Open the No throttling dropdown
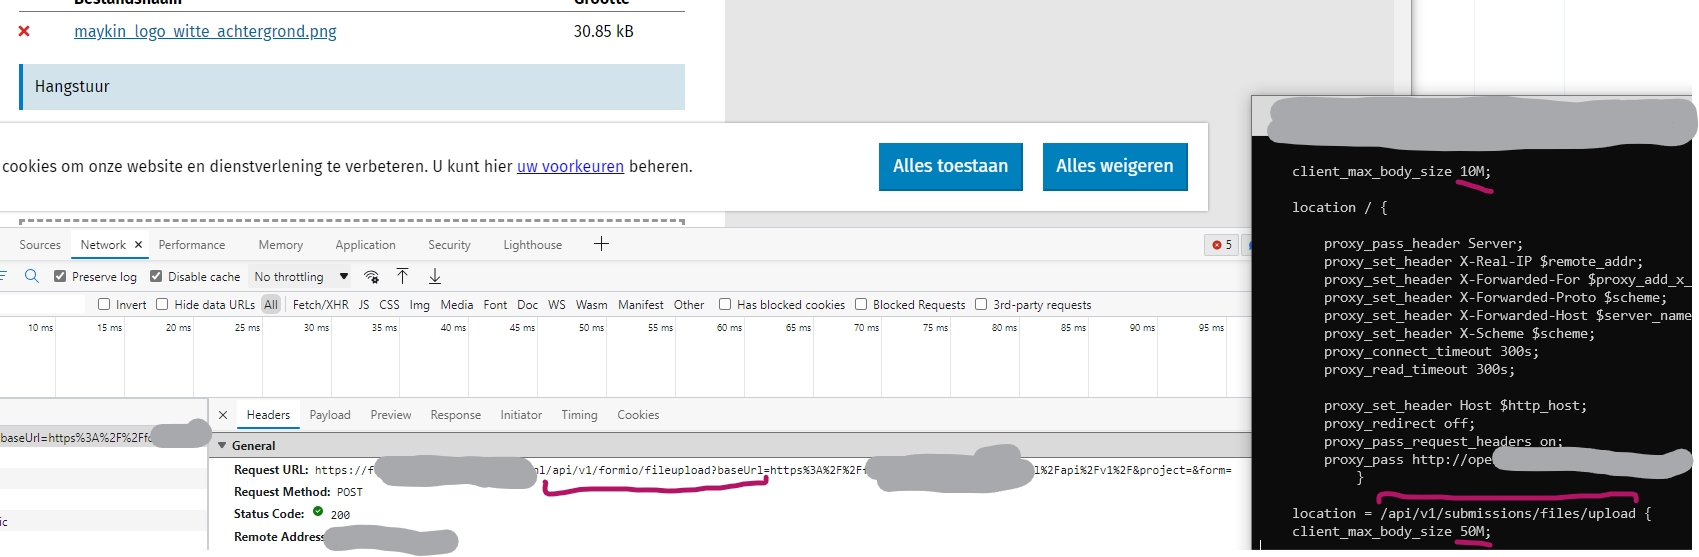Viewport: 1699px width, 557px height. point(301,277)
